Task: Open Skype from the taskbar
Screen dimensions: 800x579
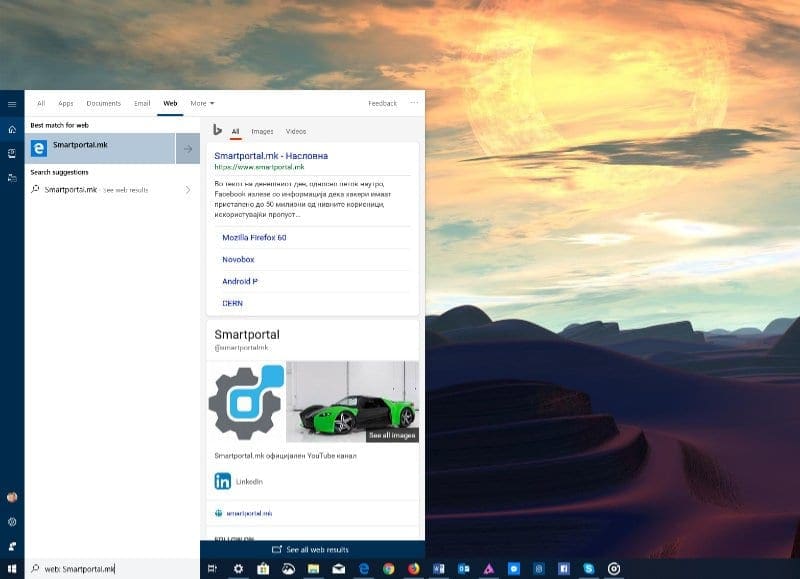Action: click(589, 569)
